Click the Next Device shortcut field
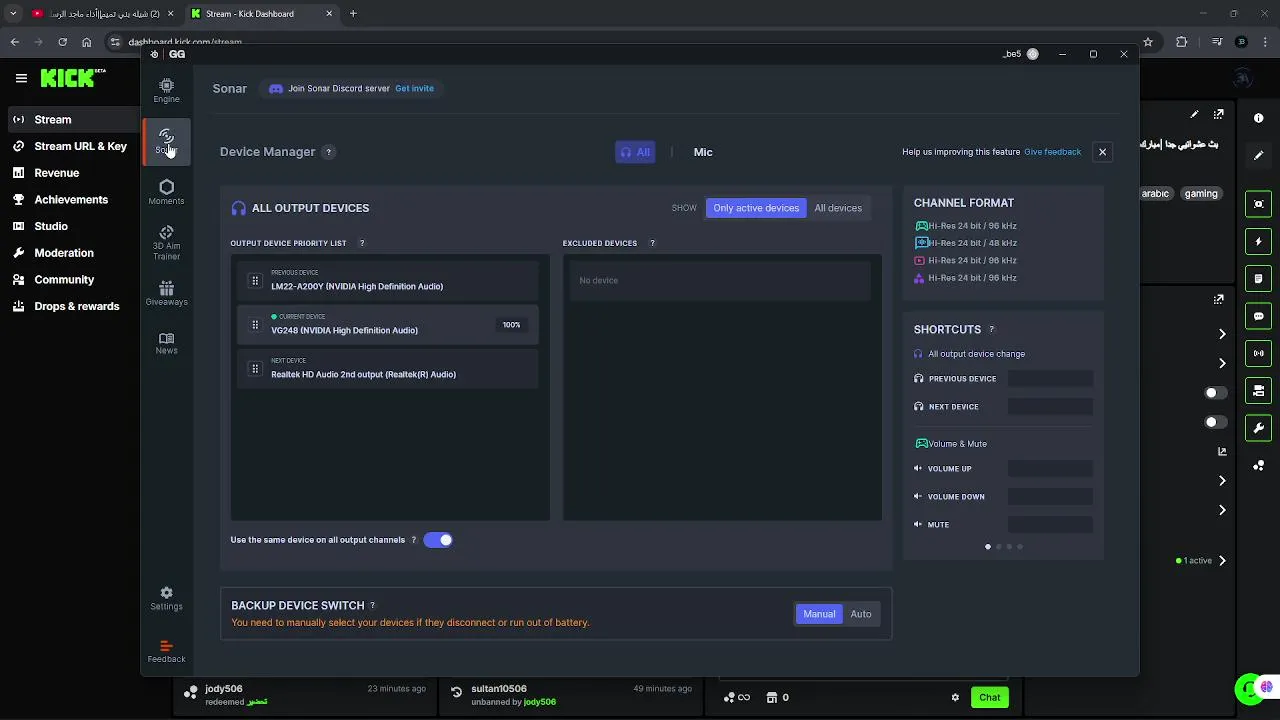Screen dimensions: 1280x720 1050,407
